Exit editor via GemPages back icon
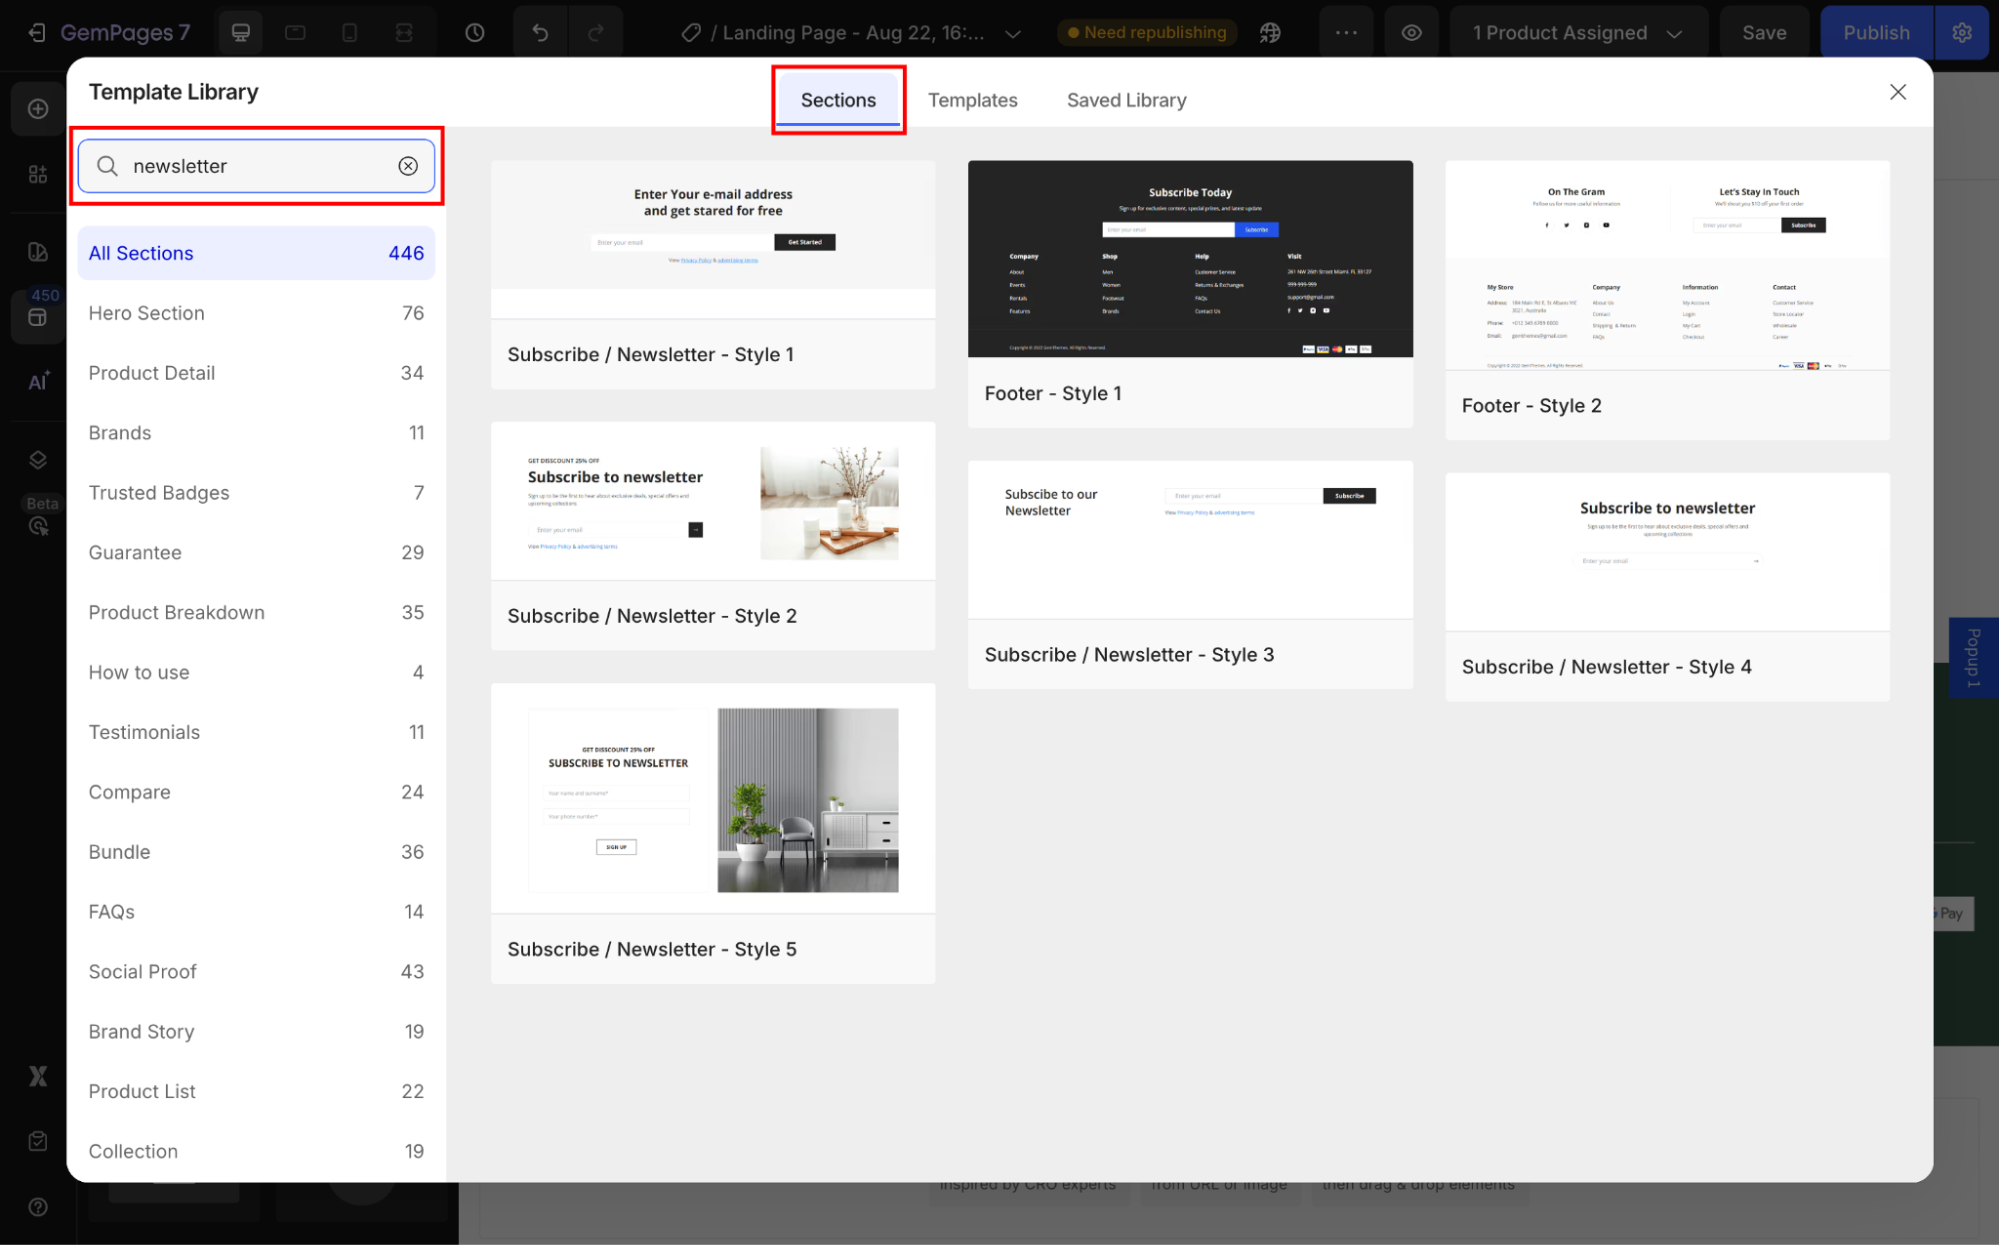Viewport: 1999px width, 1246px height. click(37, 33)
